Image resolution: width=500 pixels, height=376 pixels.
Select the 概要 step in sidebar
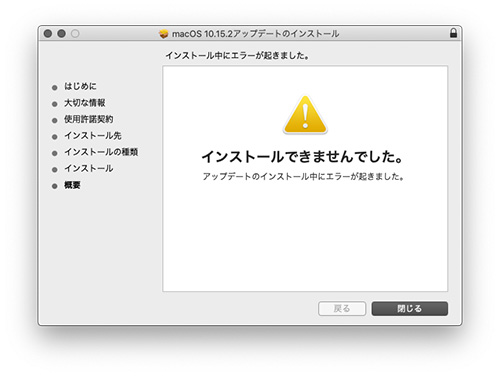click(72, 185)
